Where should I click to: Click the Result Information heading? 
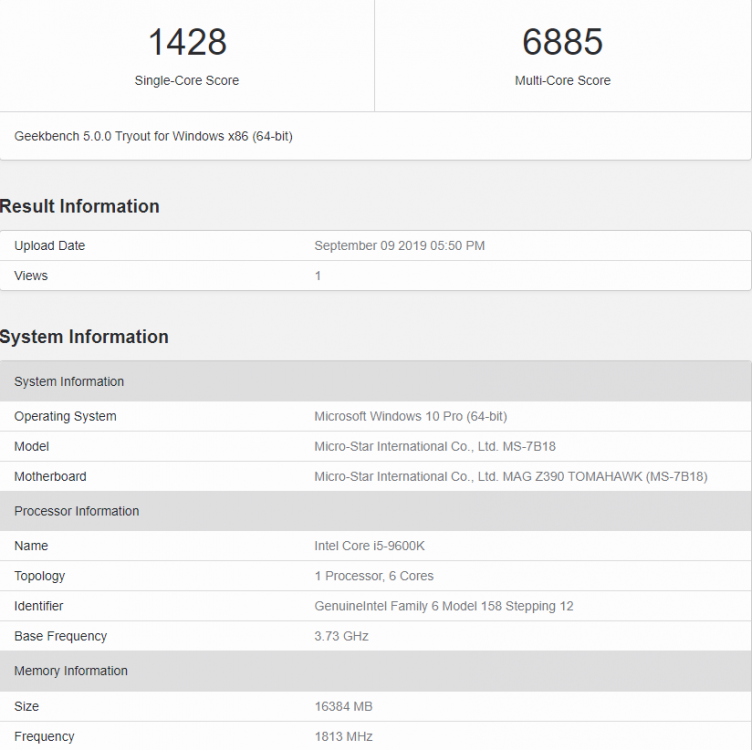80,206
